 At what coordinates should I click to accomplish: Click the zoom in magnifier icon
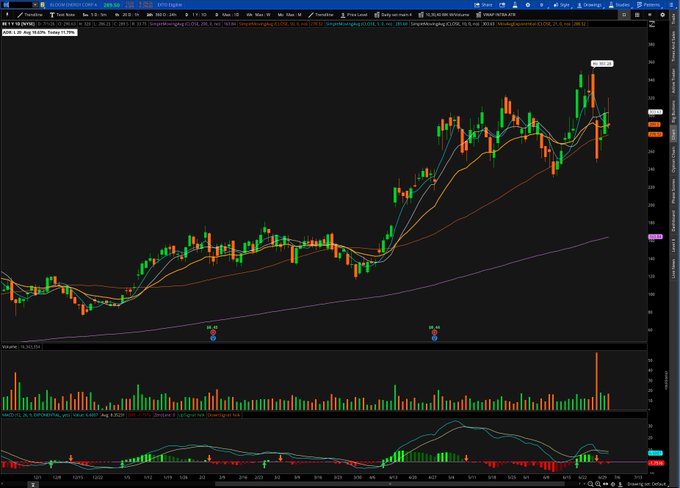(598, 484)
